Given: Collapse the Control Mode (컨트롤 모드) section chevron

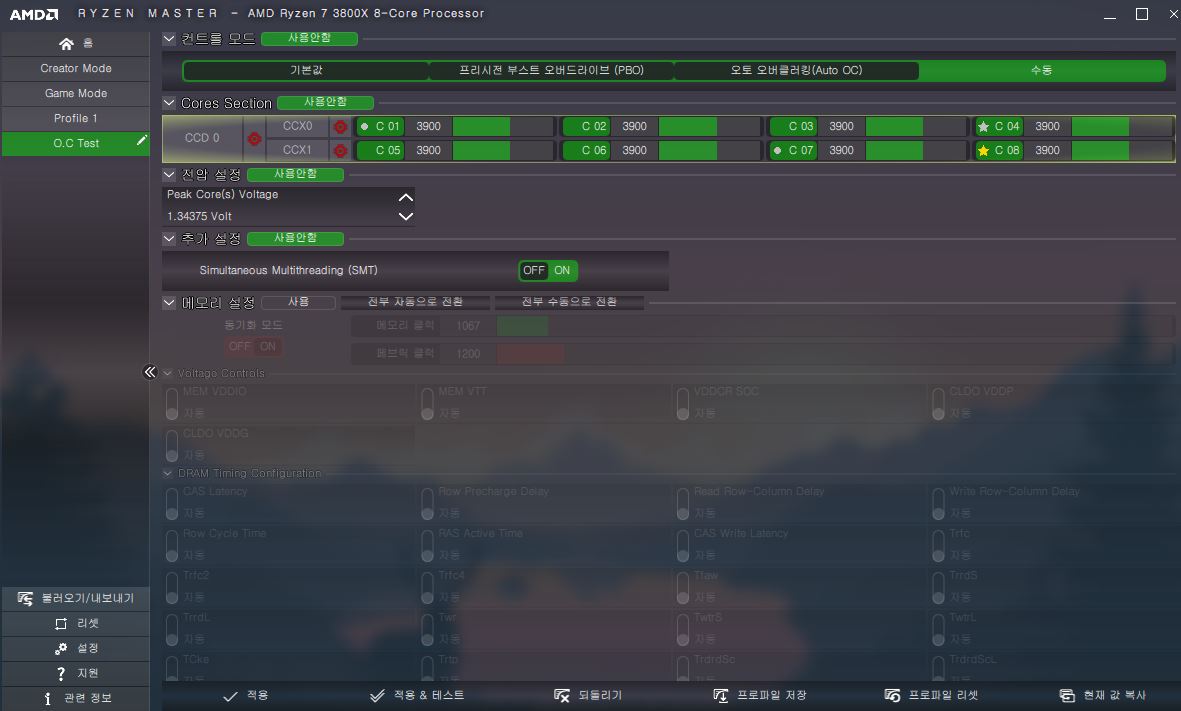Looking at the screenshot, I should [169, 38].
